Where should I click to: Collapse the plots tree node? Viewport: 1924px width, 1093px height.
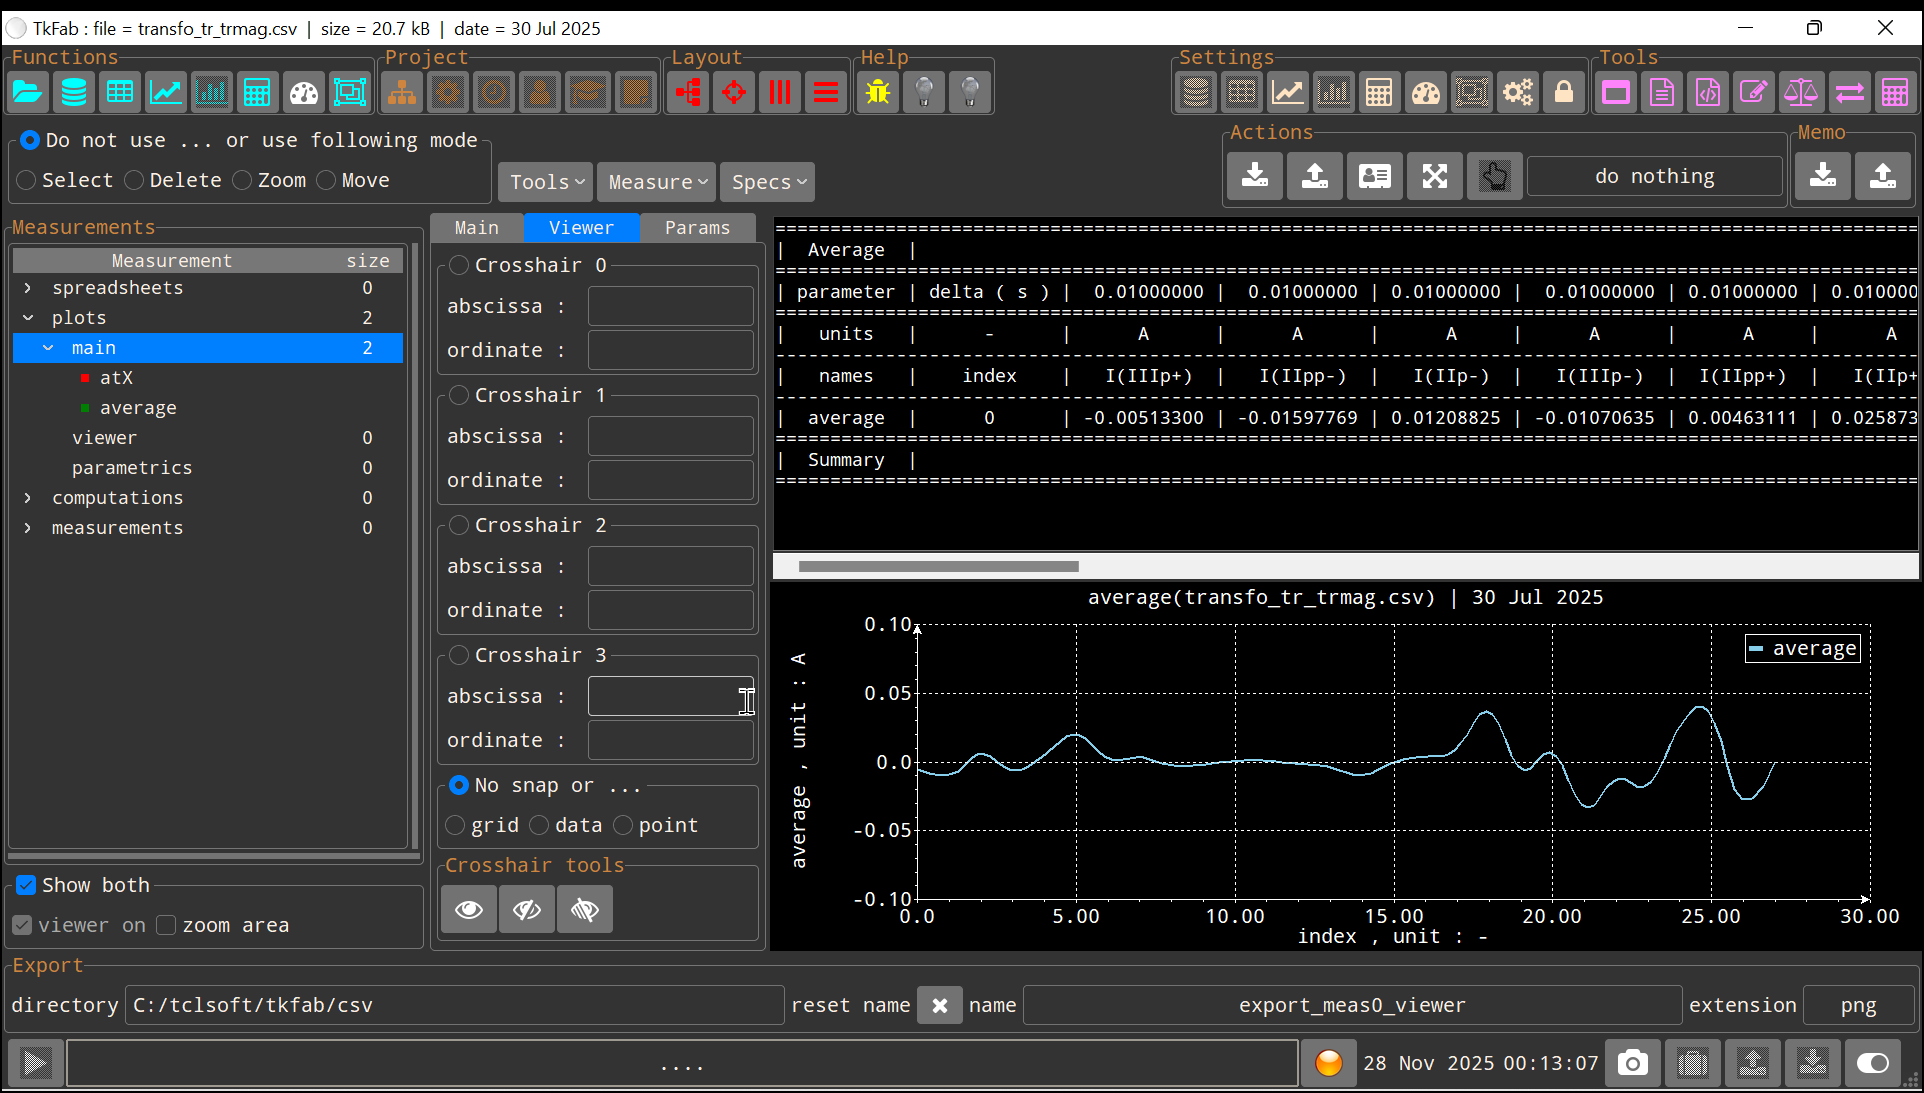[x=29, y=317]
